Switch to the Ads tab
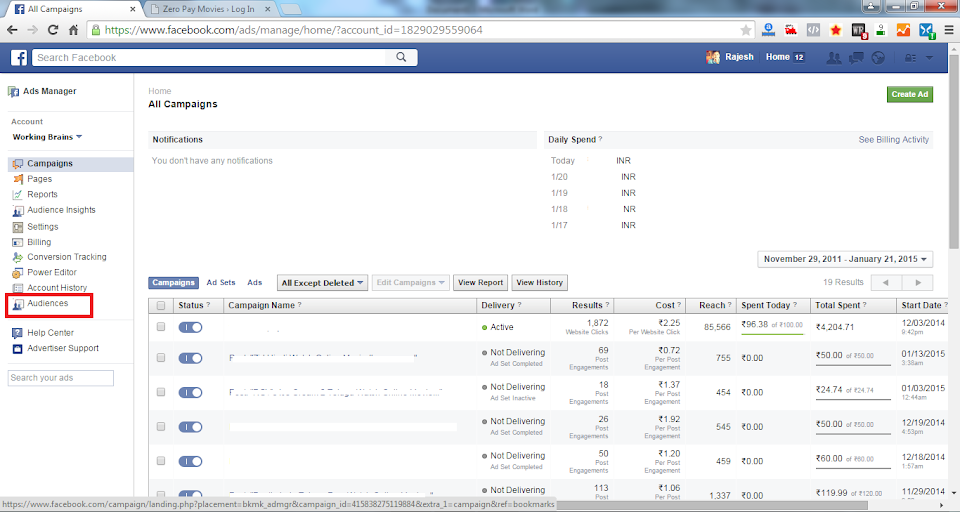Image resolution: width=960 pixels, height=512 pixels. pyautogui.click(x=255, y=282)
